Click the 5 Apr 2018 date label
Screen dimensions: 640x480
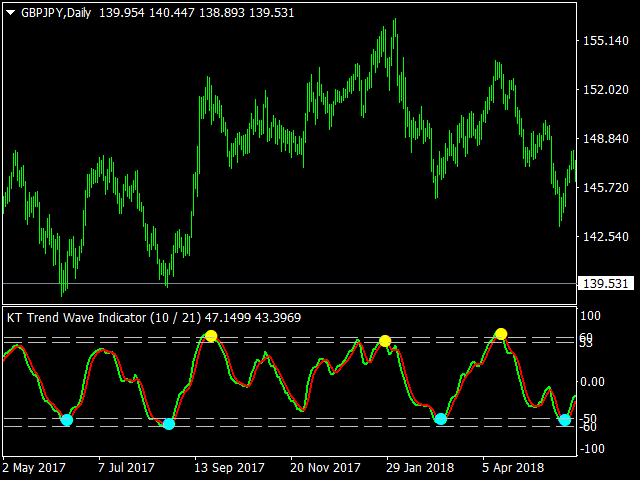pyautogui.click(x=513, y=467)
